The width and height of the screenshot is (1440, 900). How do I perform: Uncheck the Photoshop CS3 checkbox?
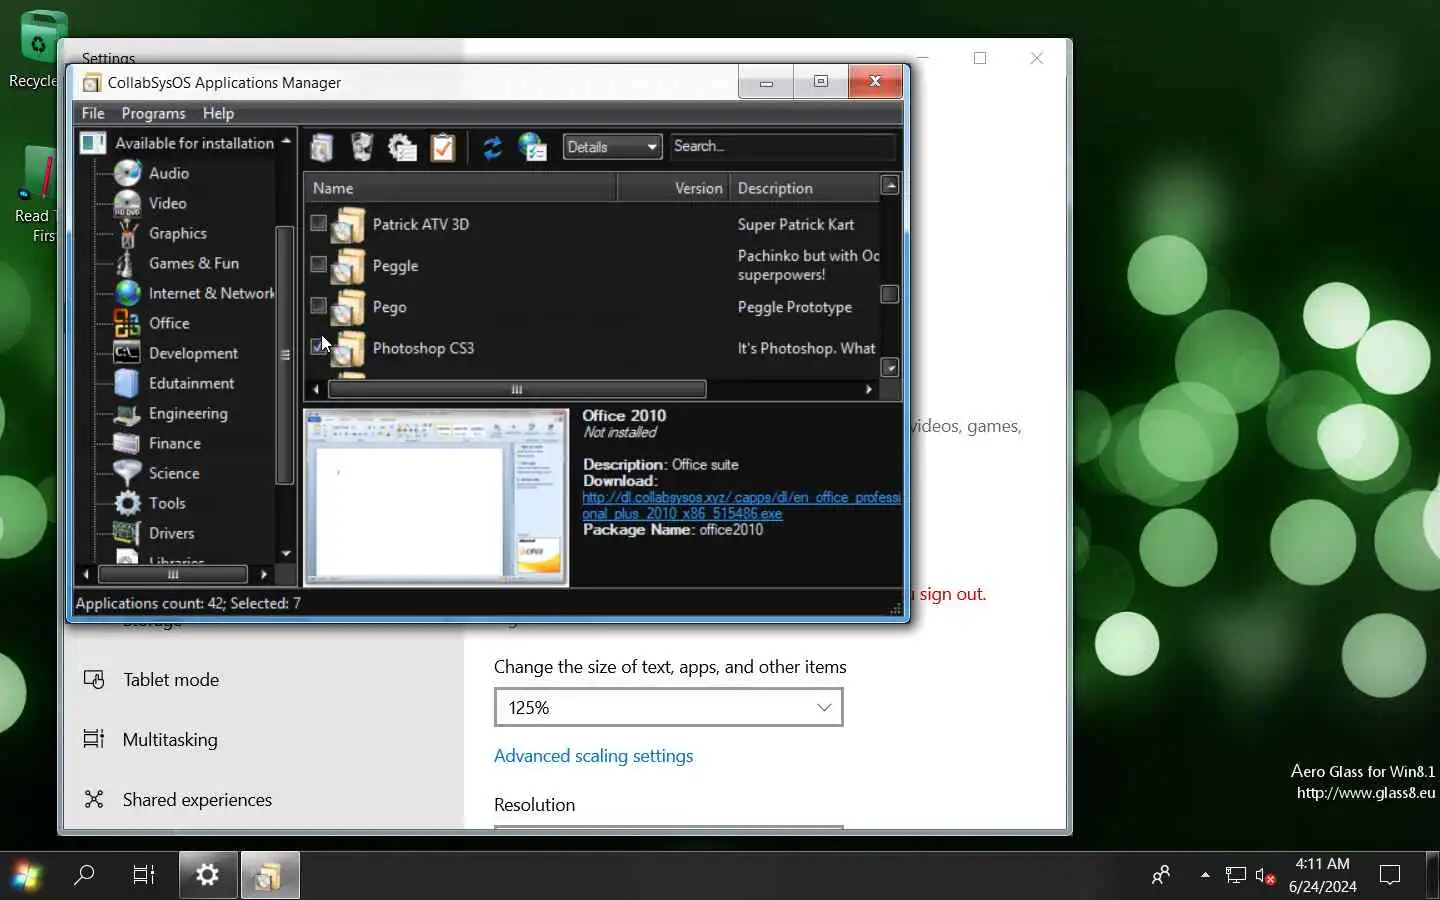[x=318, y=346]
